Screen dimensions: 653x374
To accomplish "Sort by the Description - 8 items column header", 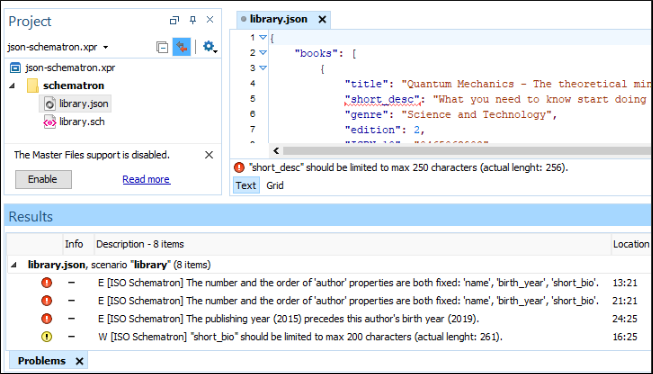I will 140,244.
